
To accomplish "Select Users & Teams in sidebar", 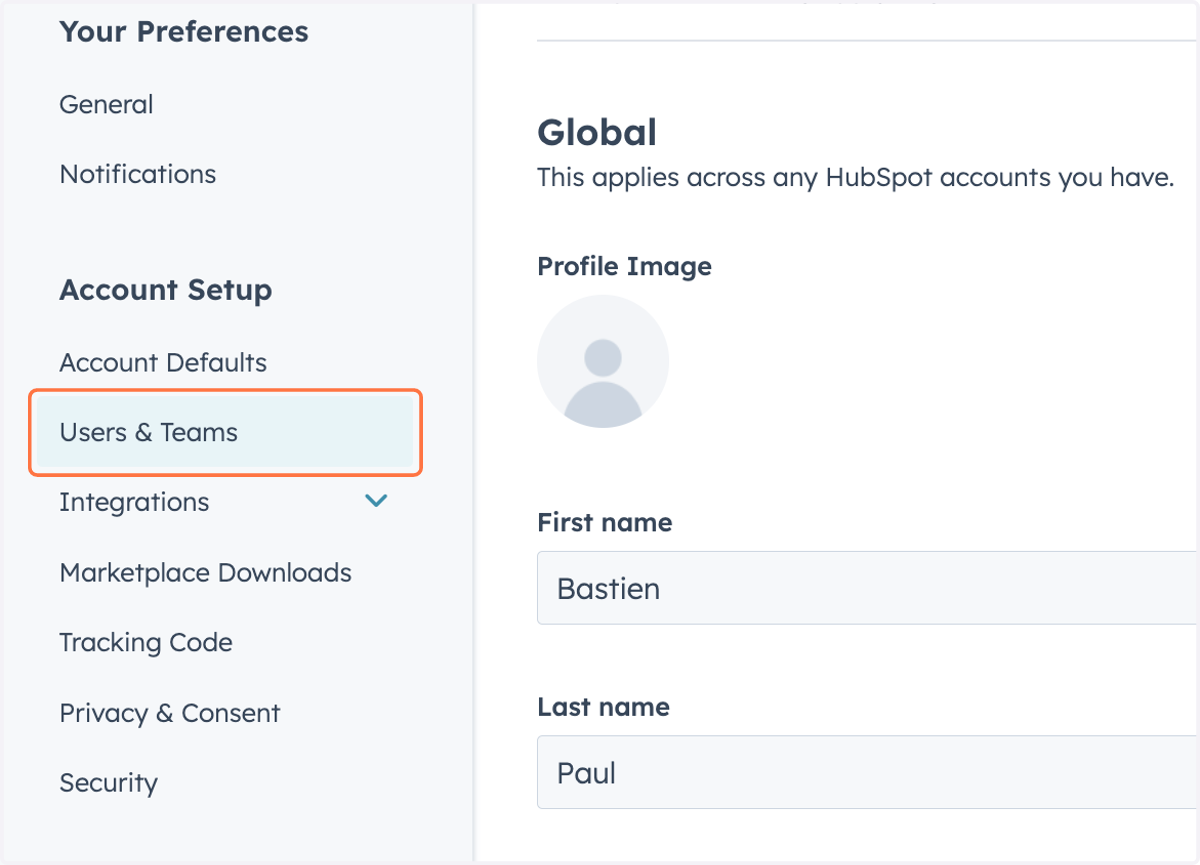I will pyautogui.click(x=225, y=432).
